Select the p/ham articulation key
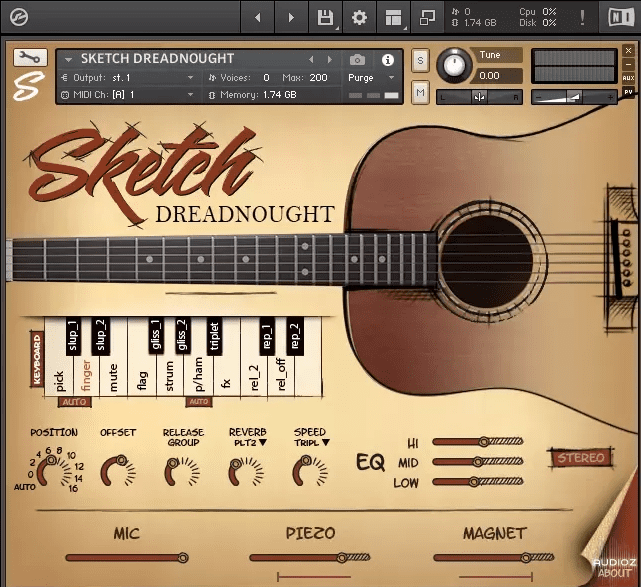 tap(198, 375)
